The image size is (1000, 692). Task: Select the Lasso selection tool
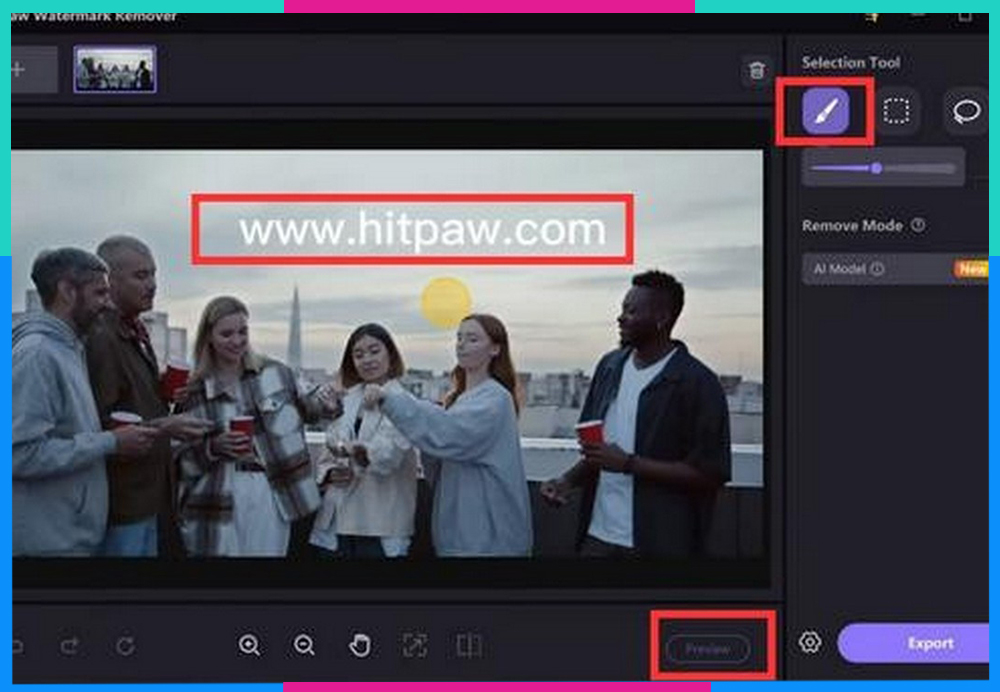point(966,112)
